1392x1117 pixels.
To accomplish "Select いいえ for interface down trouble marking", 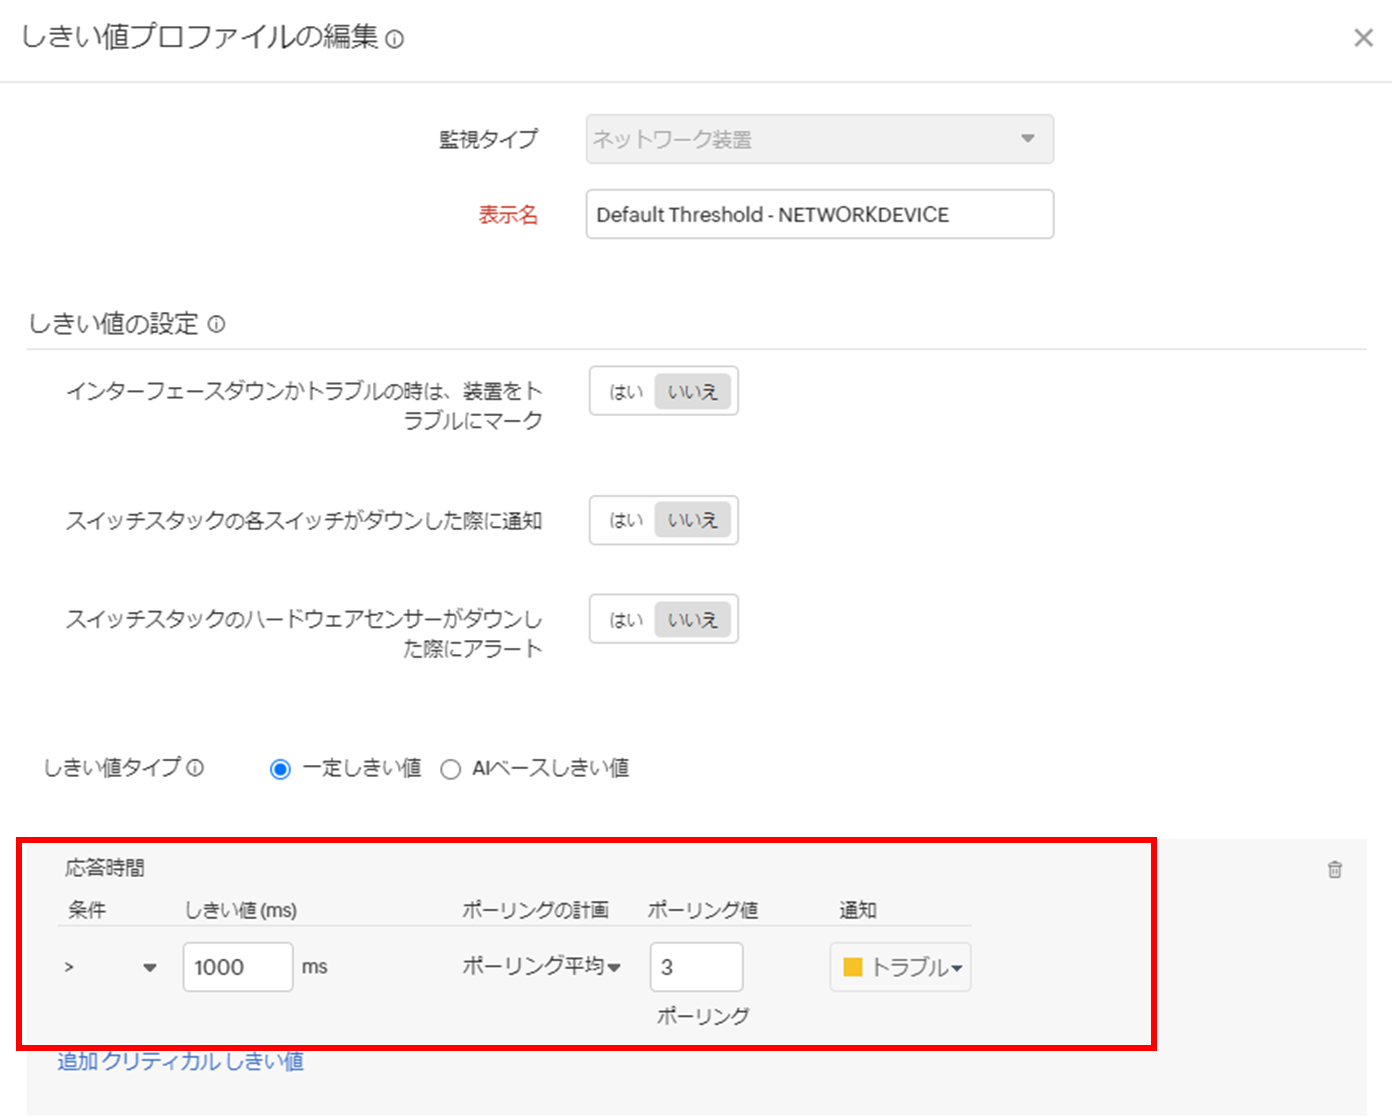I will [692, 392].
